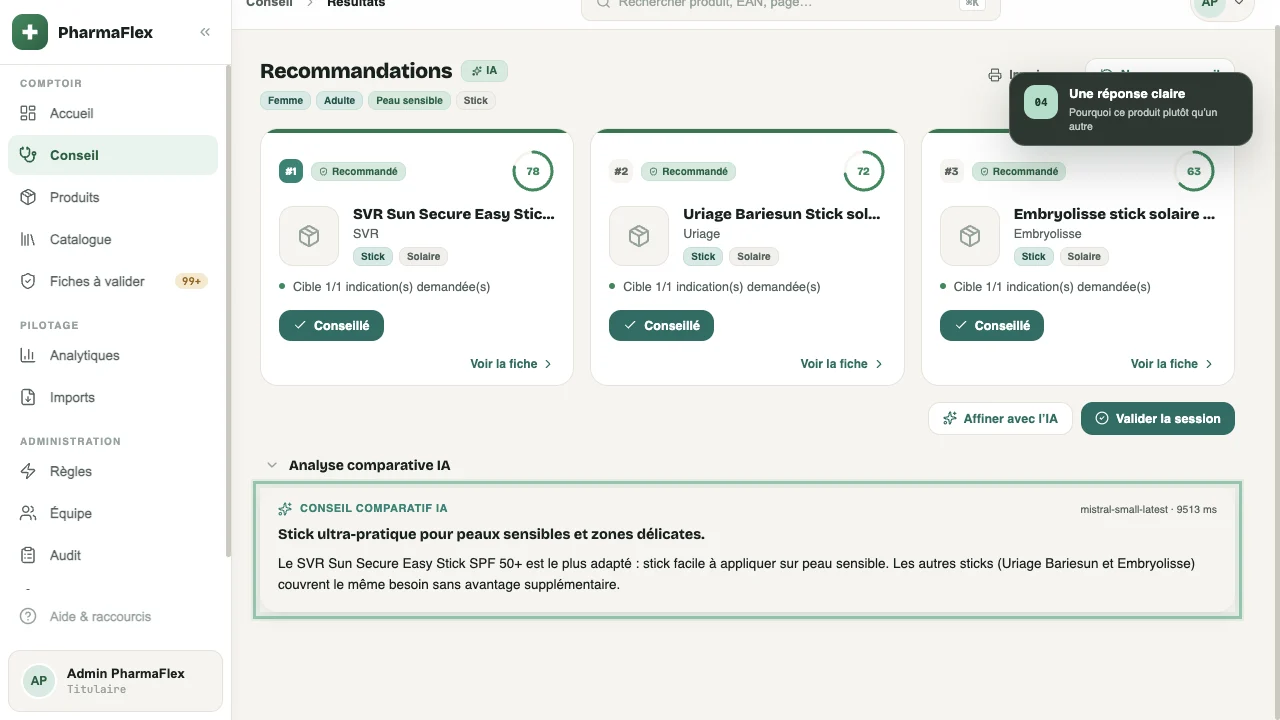The width and height of the screenshot is (1280, 720).
Task: Click headline 'Stick ultra-pratique pour peaux sensibles et zones délicates.'
Action: pos(491,534)
